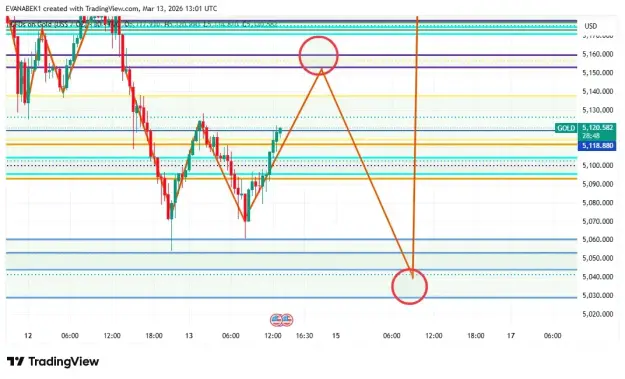Click the blue 5,118.880 price label
This screenshot has width=625, height=379.
click(x=597, y=146)
